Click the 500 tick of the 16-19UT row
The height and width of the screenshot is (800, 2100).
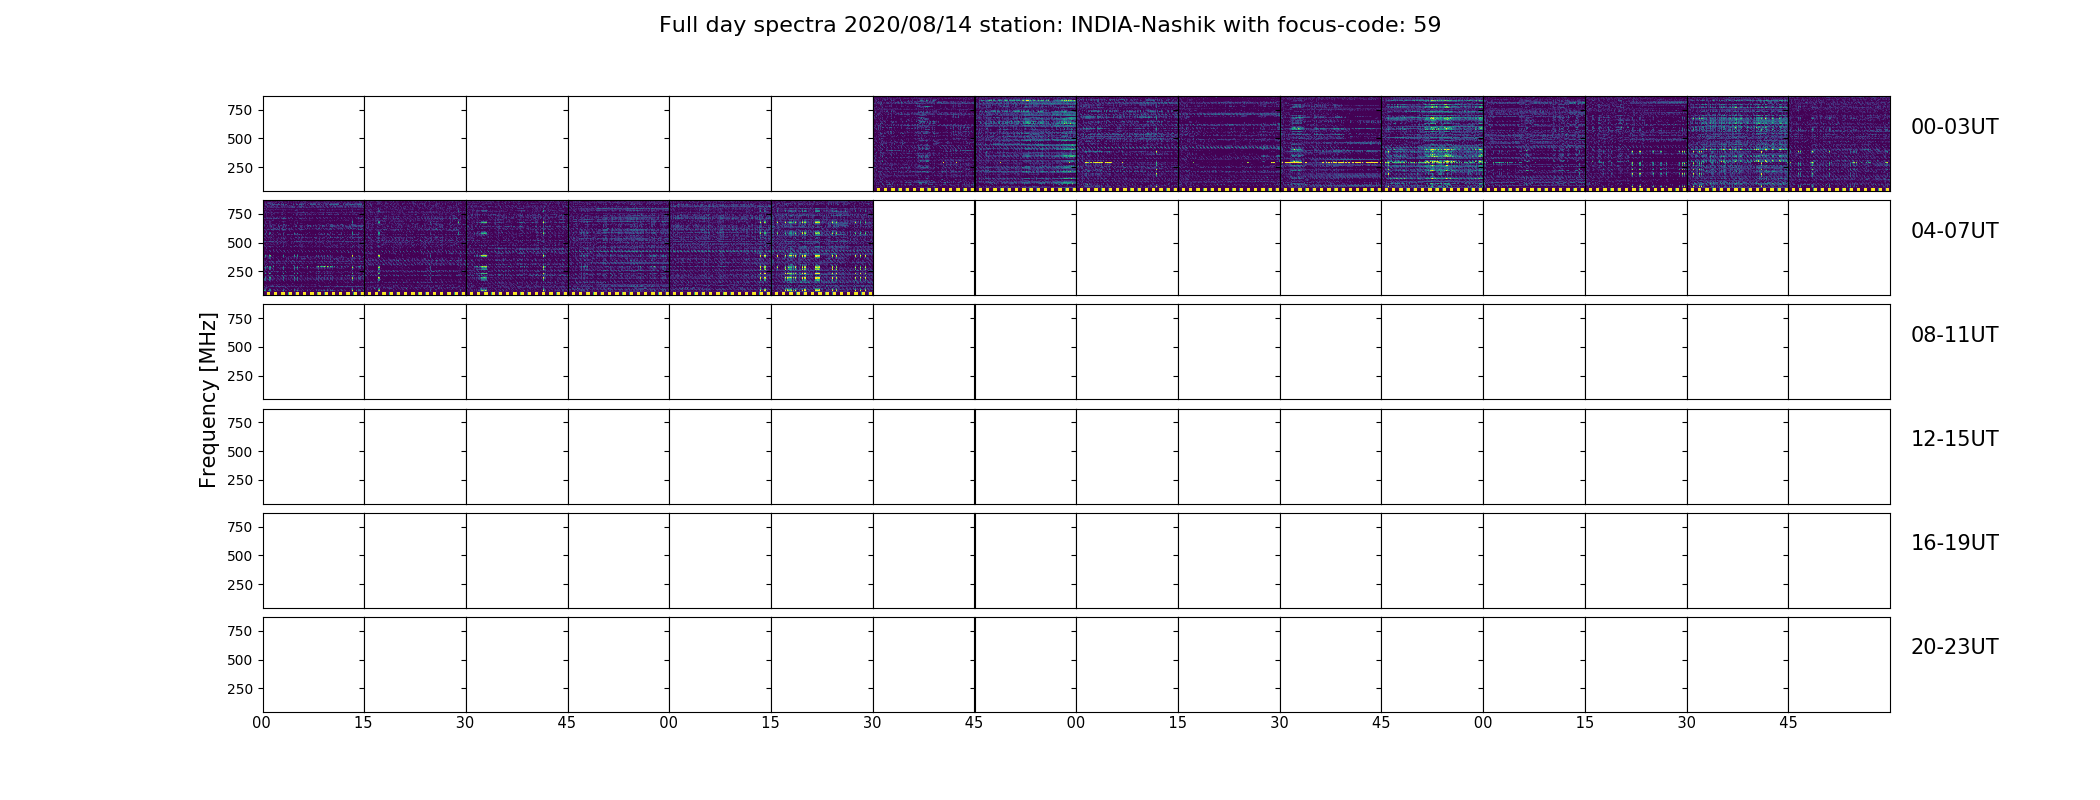tap(240, 556)
